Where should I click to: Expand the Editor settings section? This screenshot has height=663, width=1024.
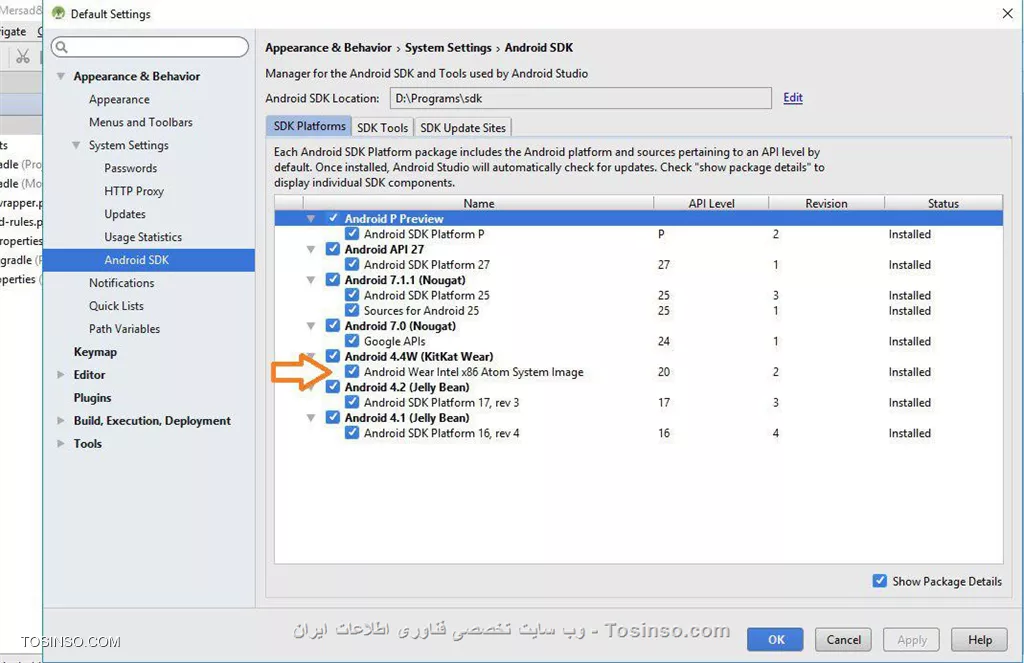(61, 374)
